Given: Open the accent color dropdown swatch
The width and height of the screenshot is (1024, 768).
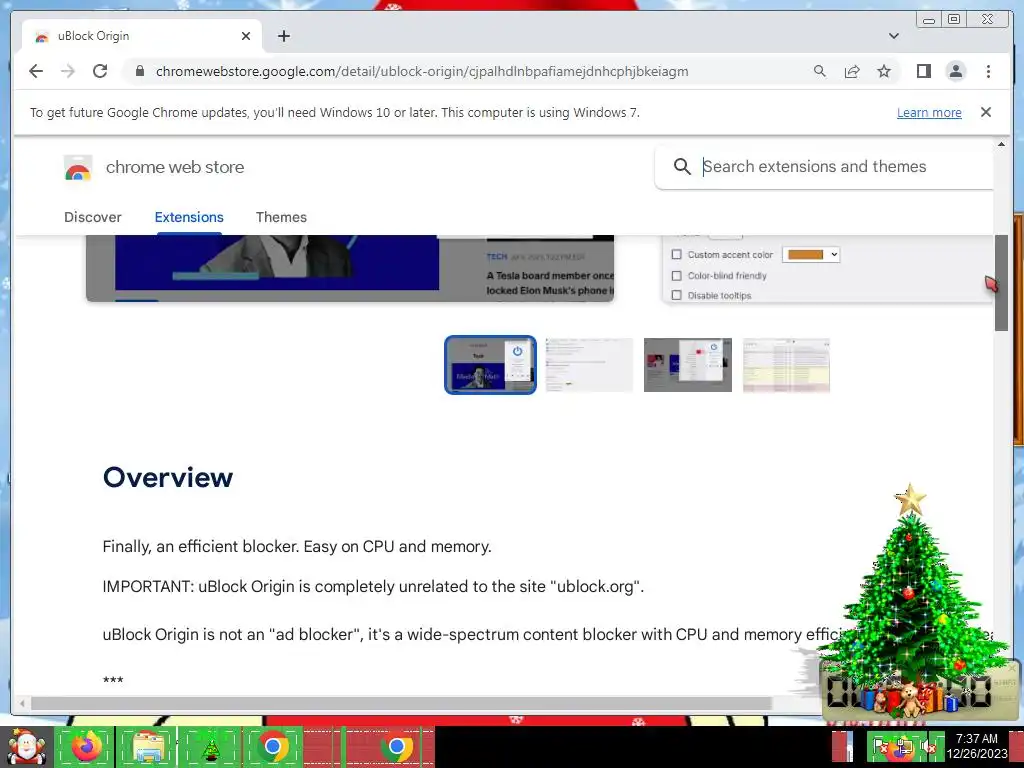Looking at the screenshot, I should 810,255.
